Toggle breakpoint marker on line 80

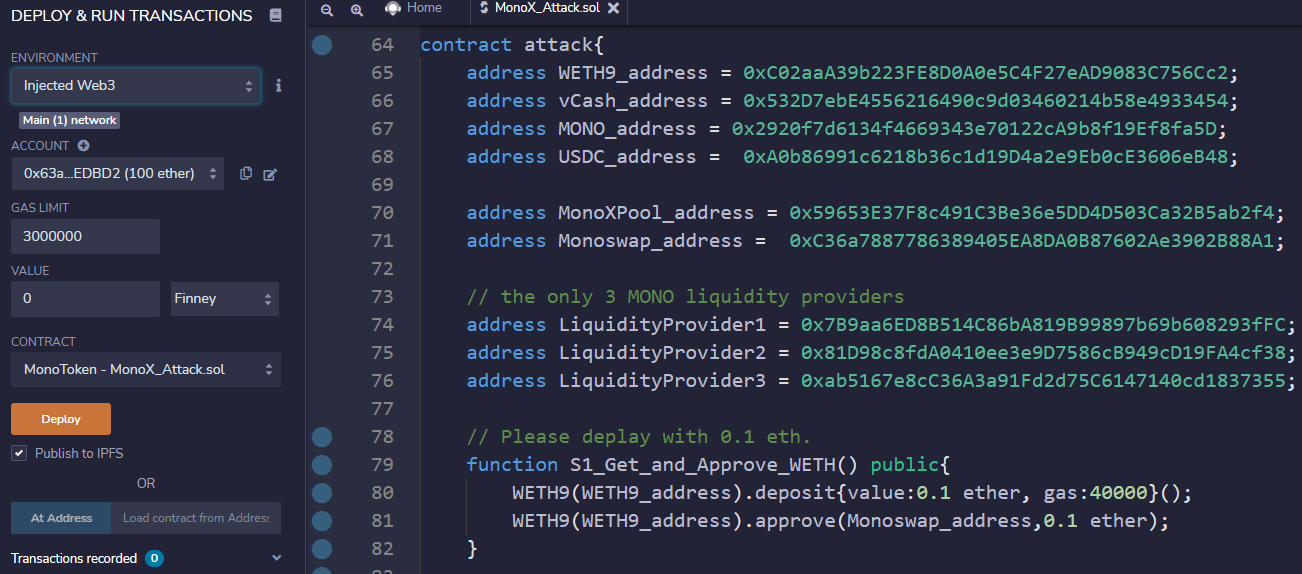click(x=322, y=493)
